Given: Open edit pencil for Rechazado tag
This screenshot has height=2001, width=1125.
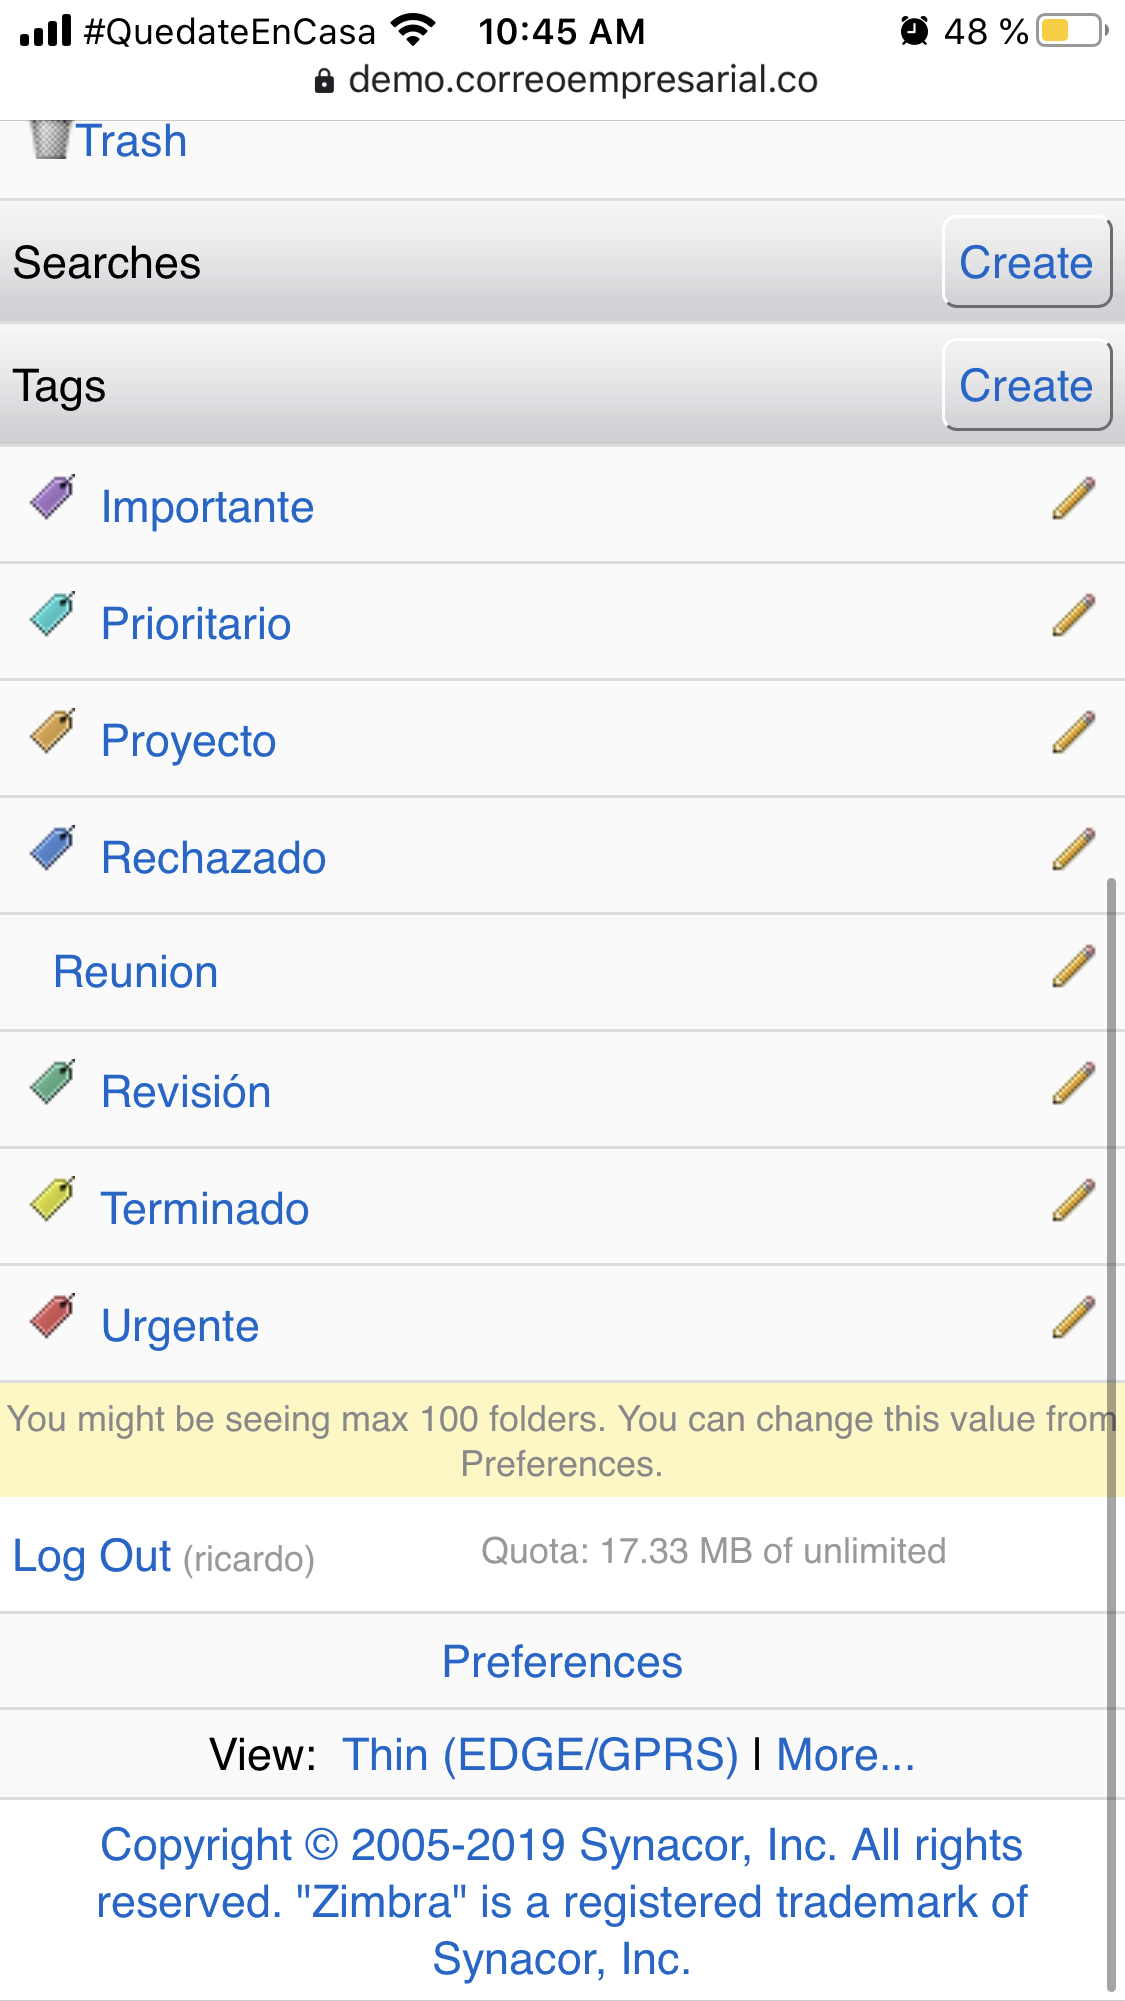Looking at the screenshot, I should point(1073,850).
